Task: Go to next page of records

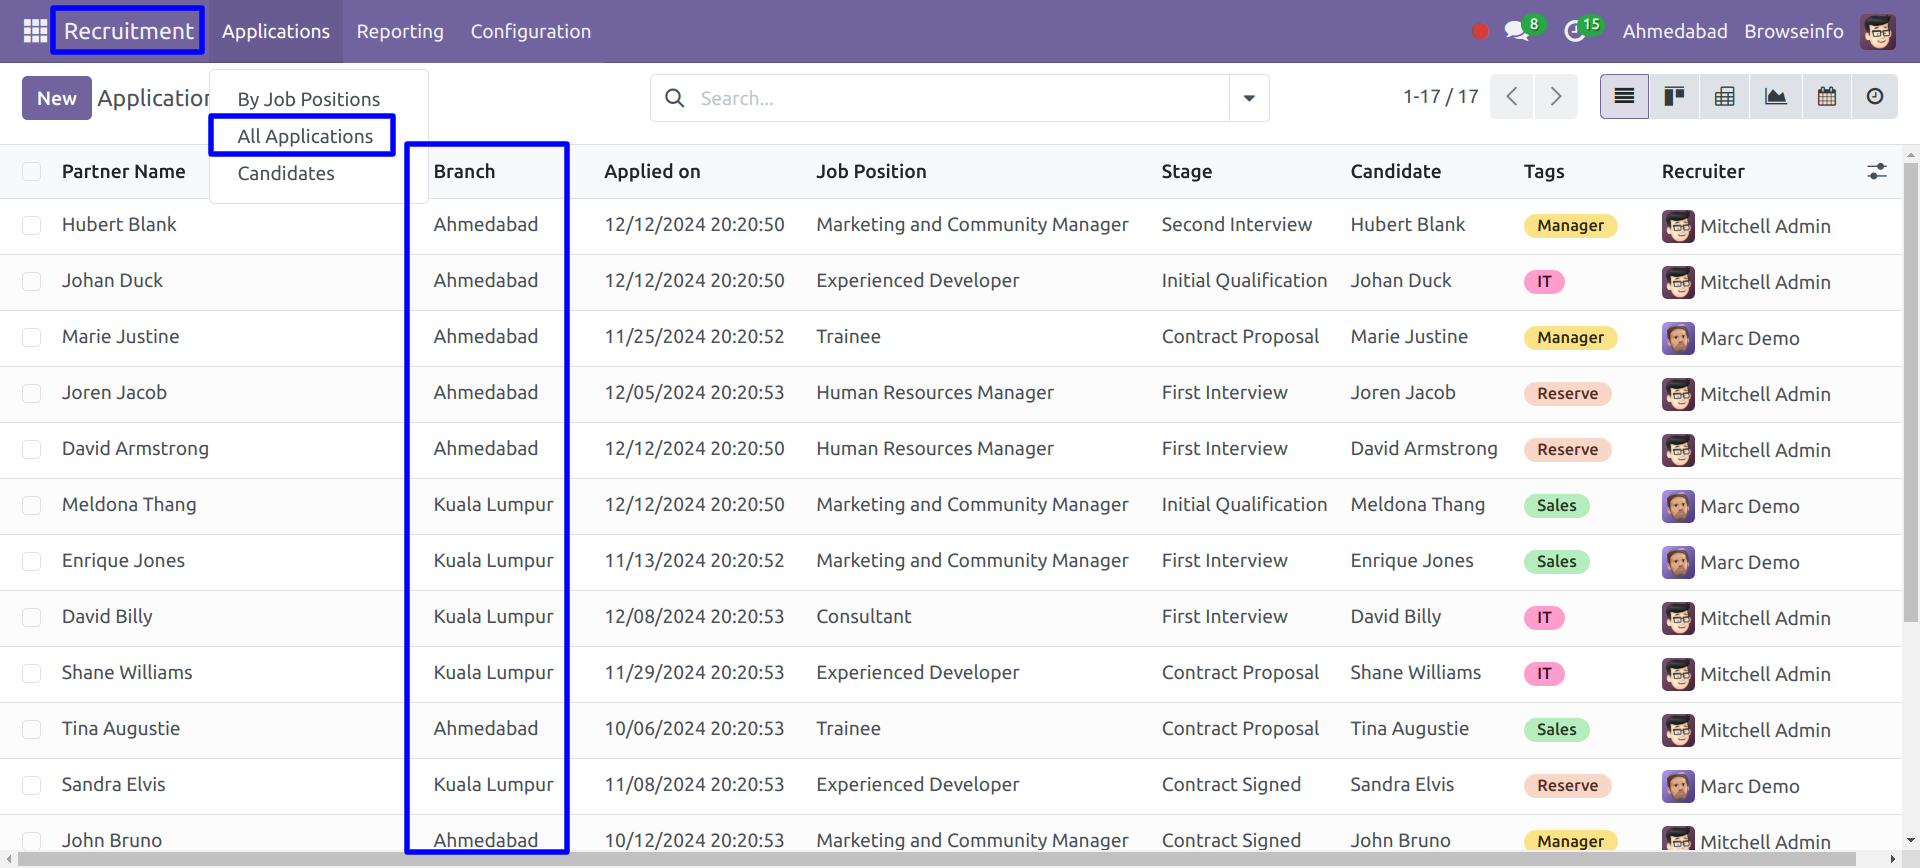Action: pyautogui.click(x=1556, y=97)
